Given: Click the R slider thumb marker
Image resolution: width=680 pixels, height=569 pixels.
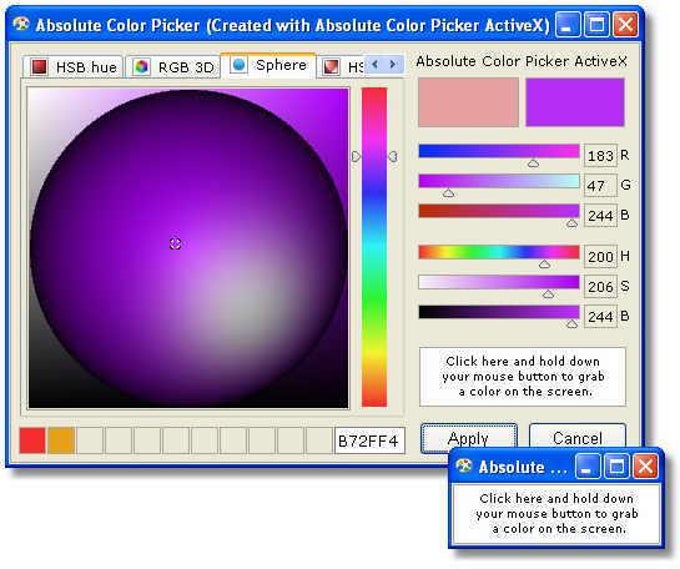Looking at the screenshot, I should [x=533, y=163].
